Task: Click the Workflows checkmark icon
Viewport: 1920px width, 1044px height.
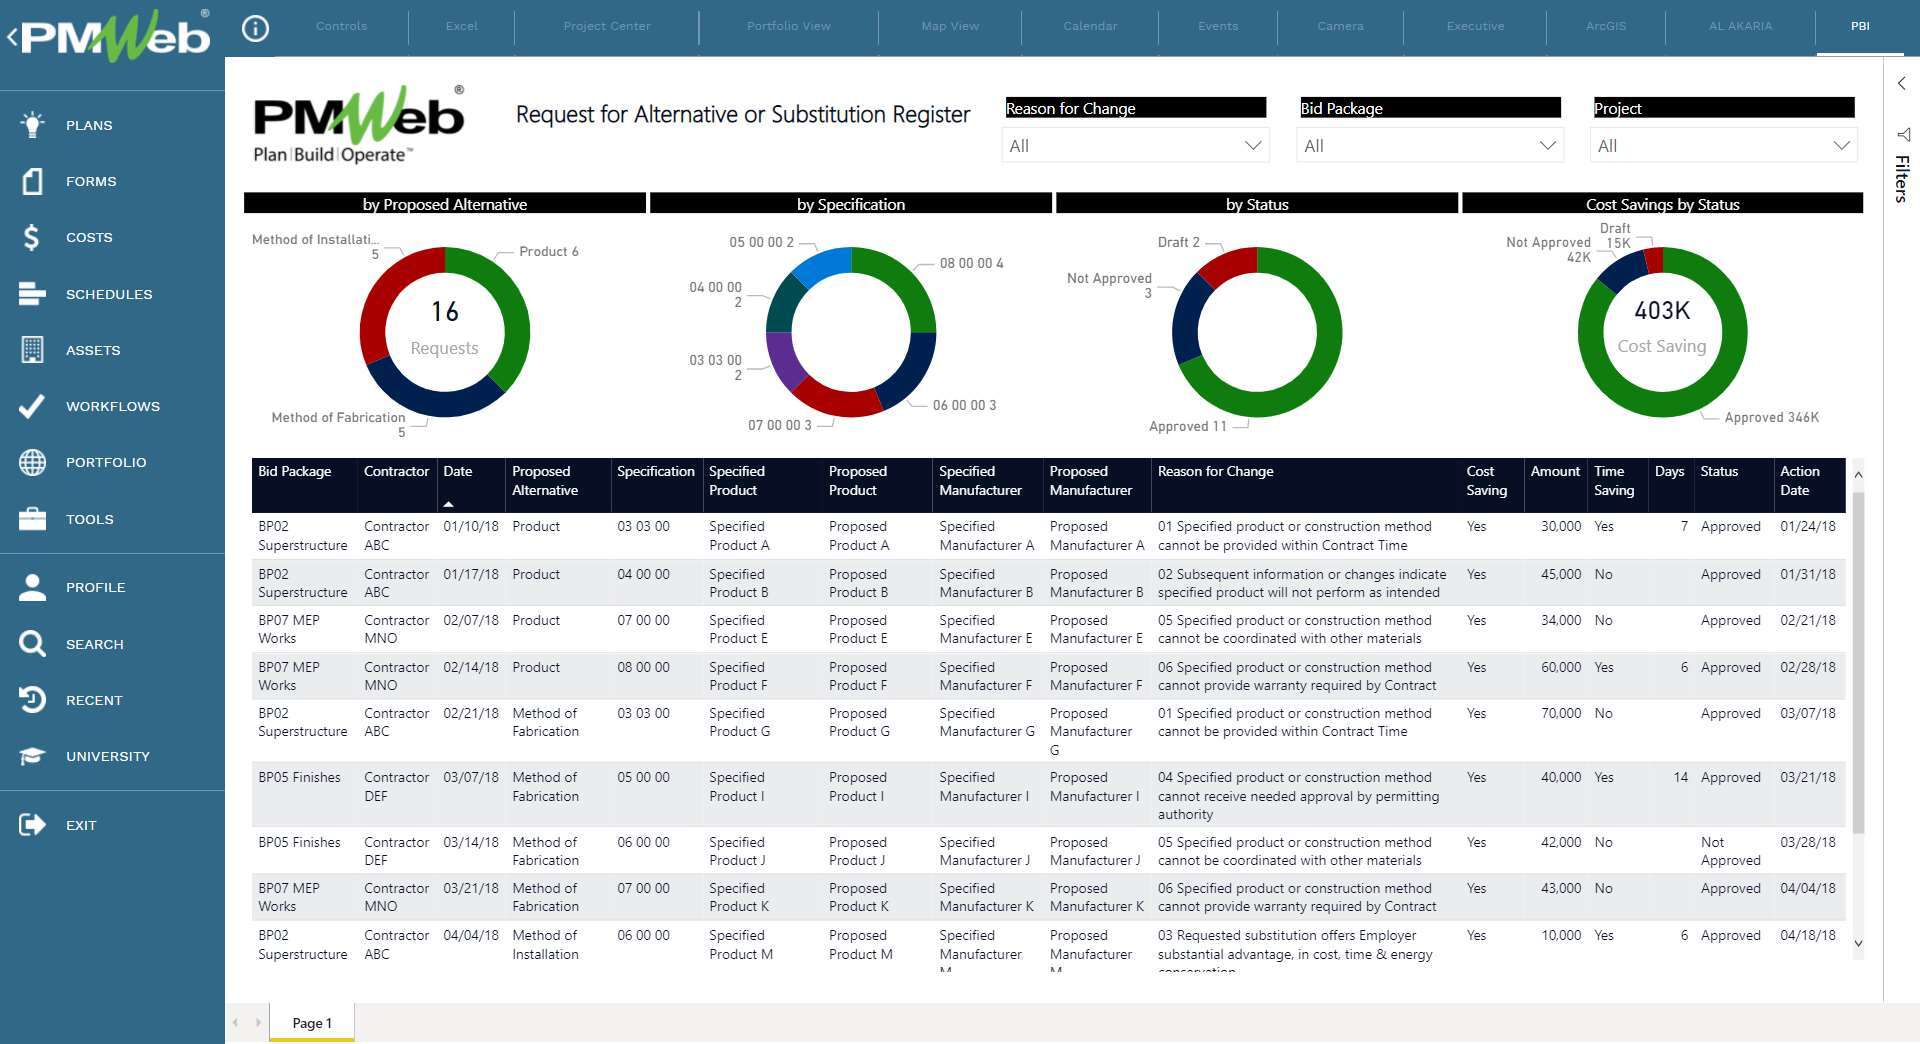Action: click(x=33, y=406)
